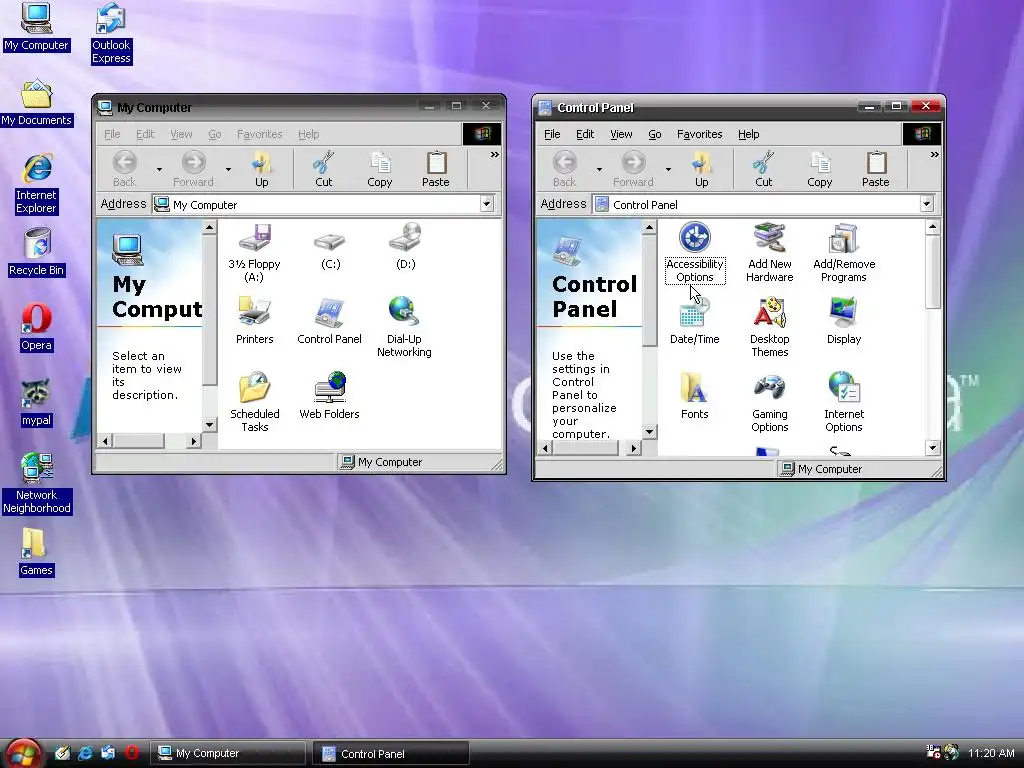Open the Fonts folder icon
Image resolution: width=1024 pixels, height=768 pixels.
tap(694, 396)
